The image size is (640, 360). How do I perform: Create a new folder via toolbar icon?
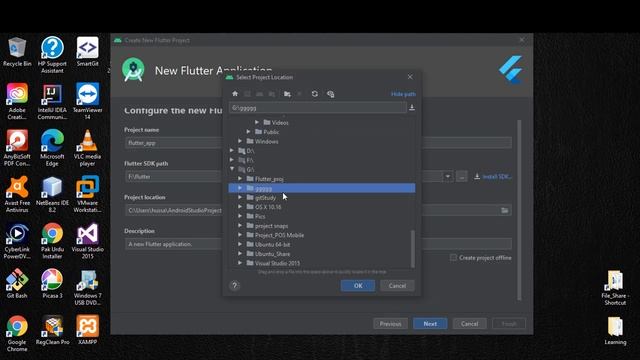(x=287, y=94)
